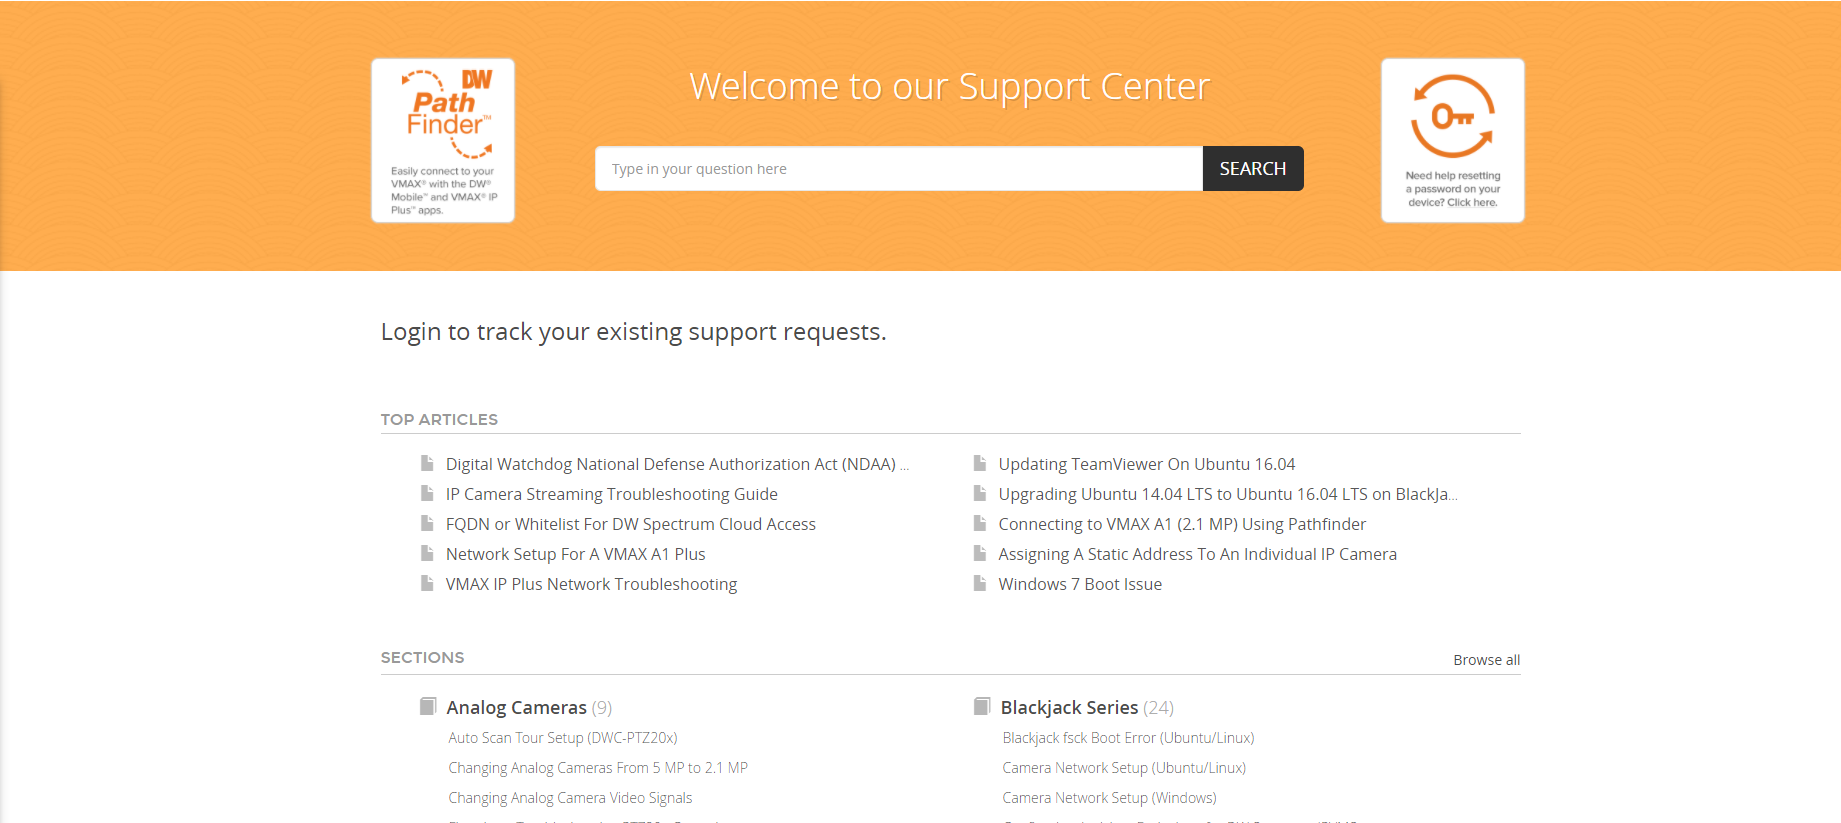Open the password reset help card

coord(1452,140)
